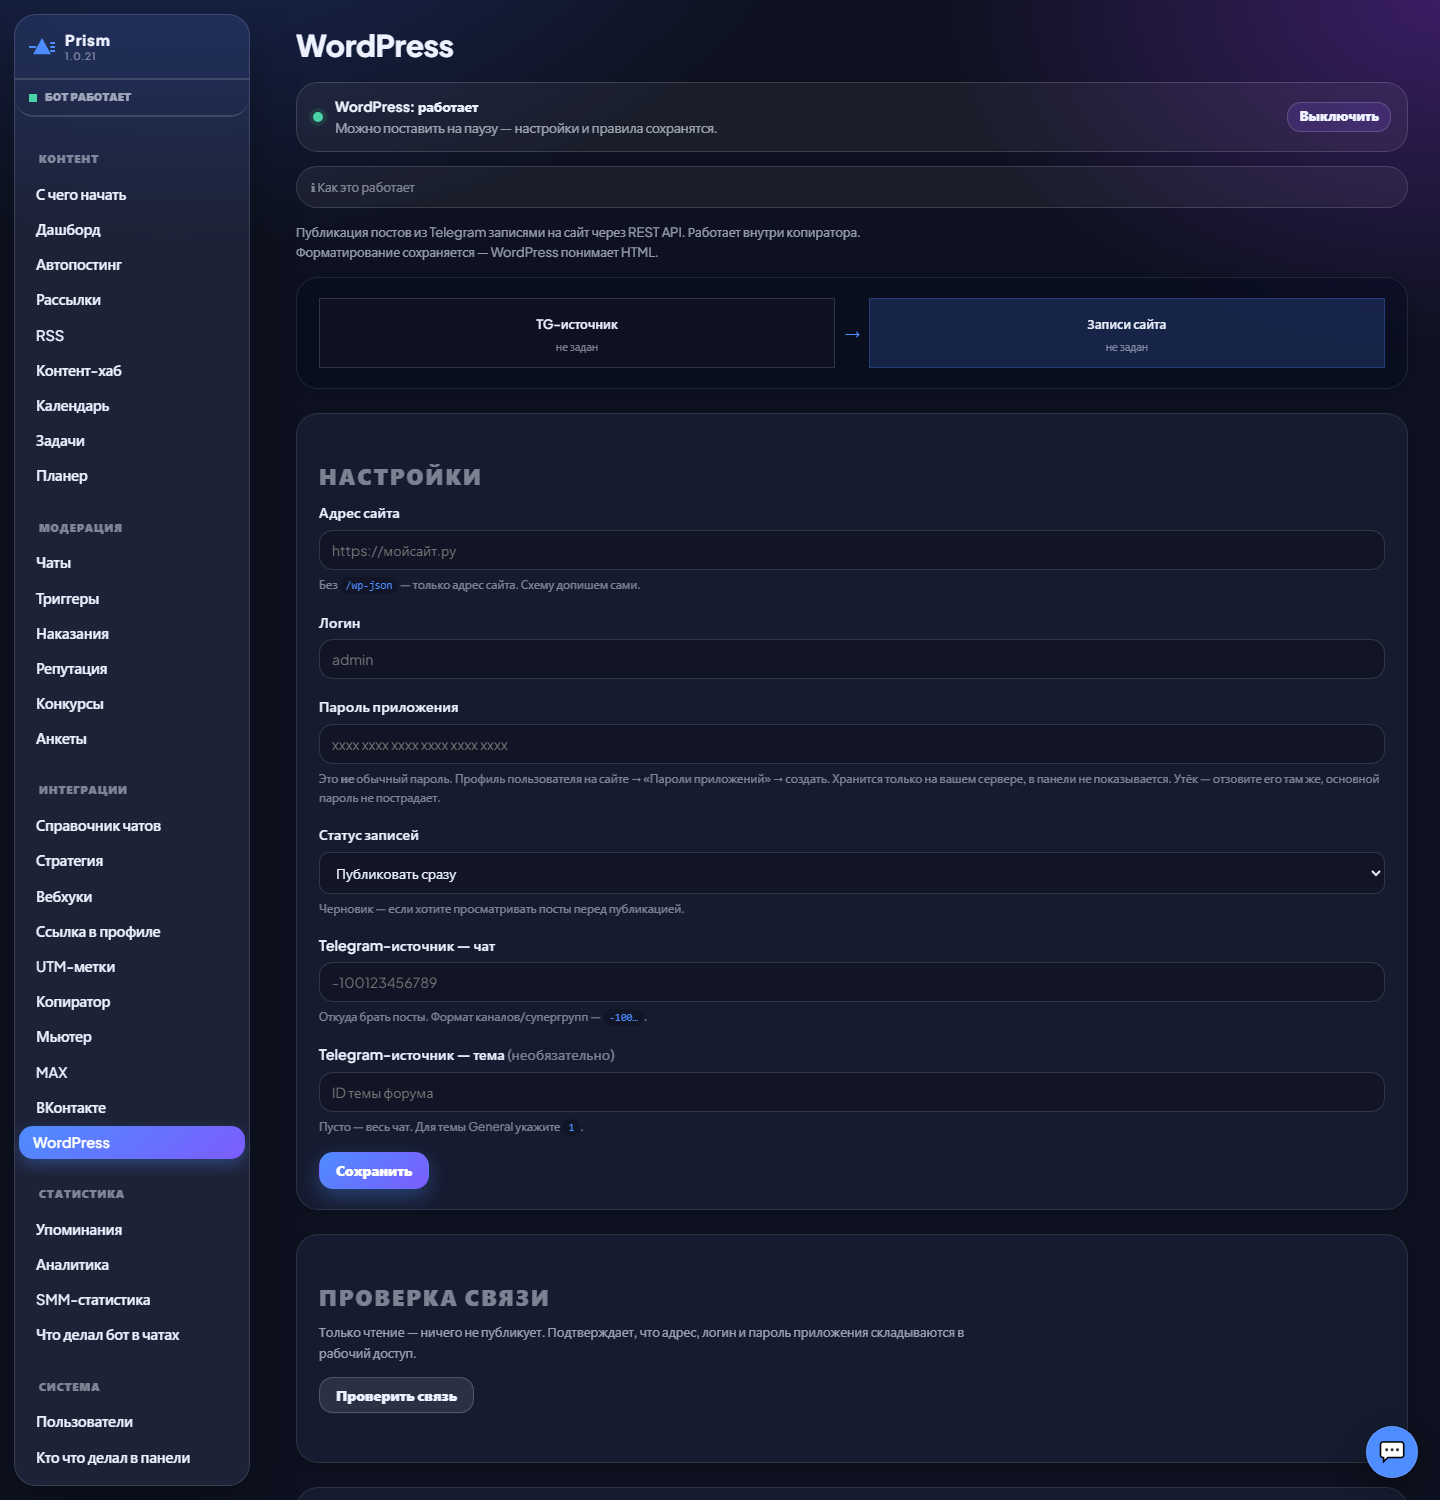Viewport: 1440px width, 1500px height.
Task: Focus the Адрес сайта input field
Action: (x=851, y=551)
